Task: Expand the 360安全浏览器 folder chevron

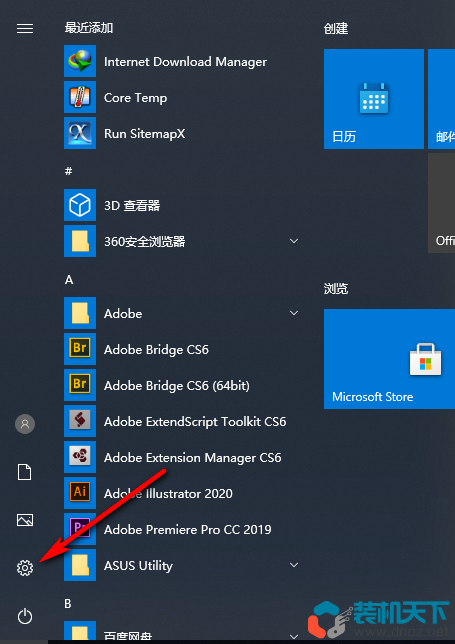Action: [294, 241]
